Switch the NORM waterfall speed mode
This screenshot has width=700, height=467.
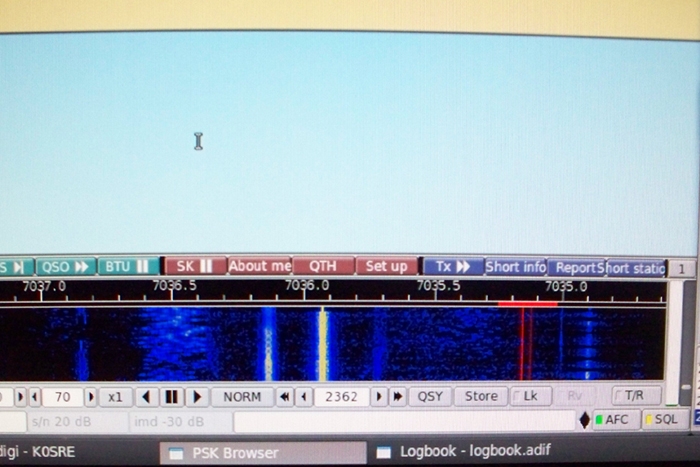241,397
